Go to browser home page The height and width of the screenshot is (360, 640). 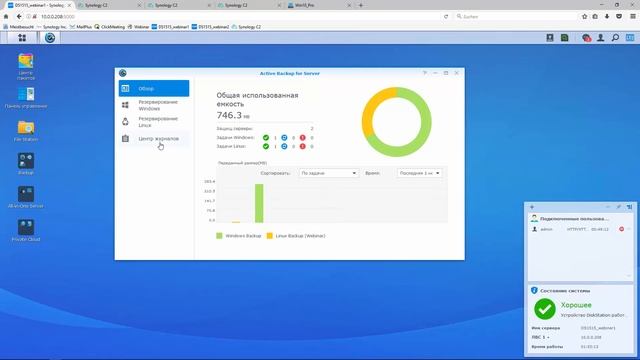click(x=6, y=16)
